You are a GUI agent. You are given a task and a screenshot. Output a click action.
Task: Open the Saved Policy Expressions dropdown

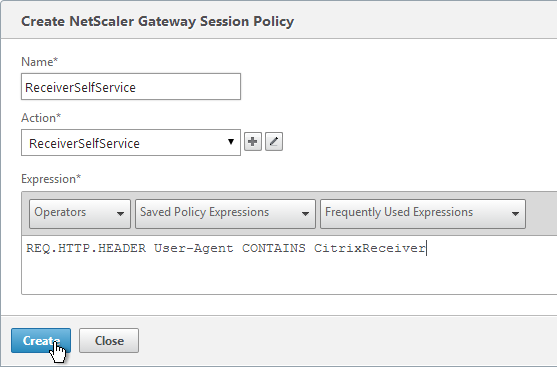(225, 214)
